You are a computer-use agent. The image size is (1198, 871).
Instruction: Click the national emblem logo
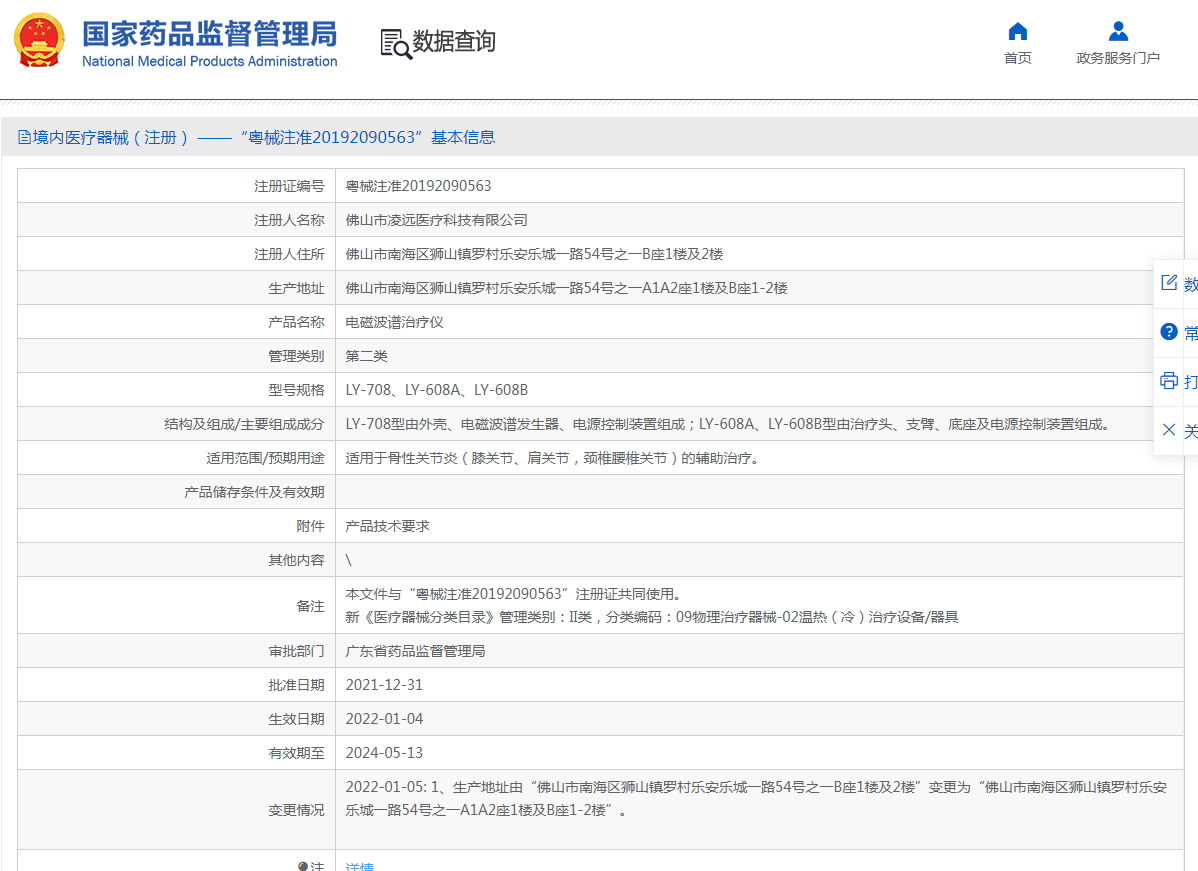pyautogui.click(x=39, y=40)
